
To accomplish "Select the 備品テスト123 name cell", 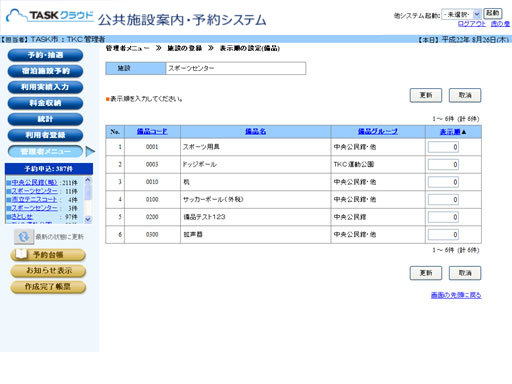I will tap(256, 217).
